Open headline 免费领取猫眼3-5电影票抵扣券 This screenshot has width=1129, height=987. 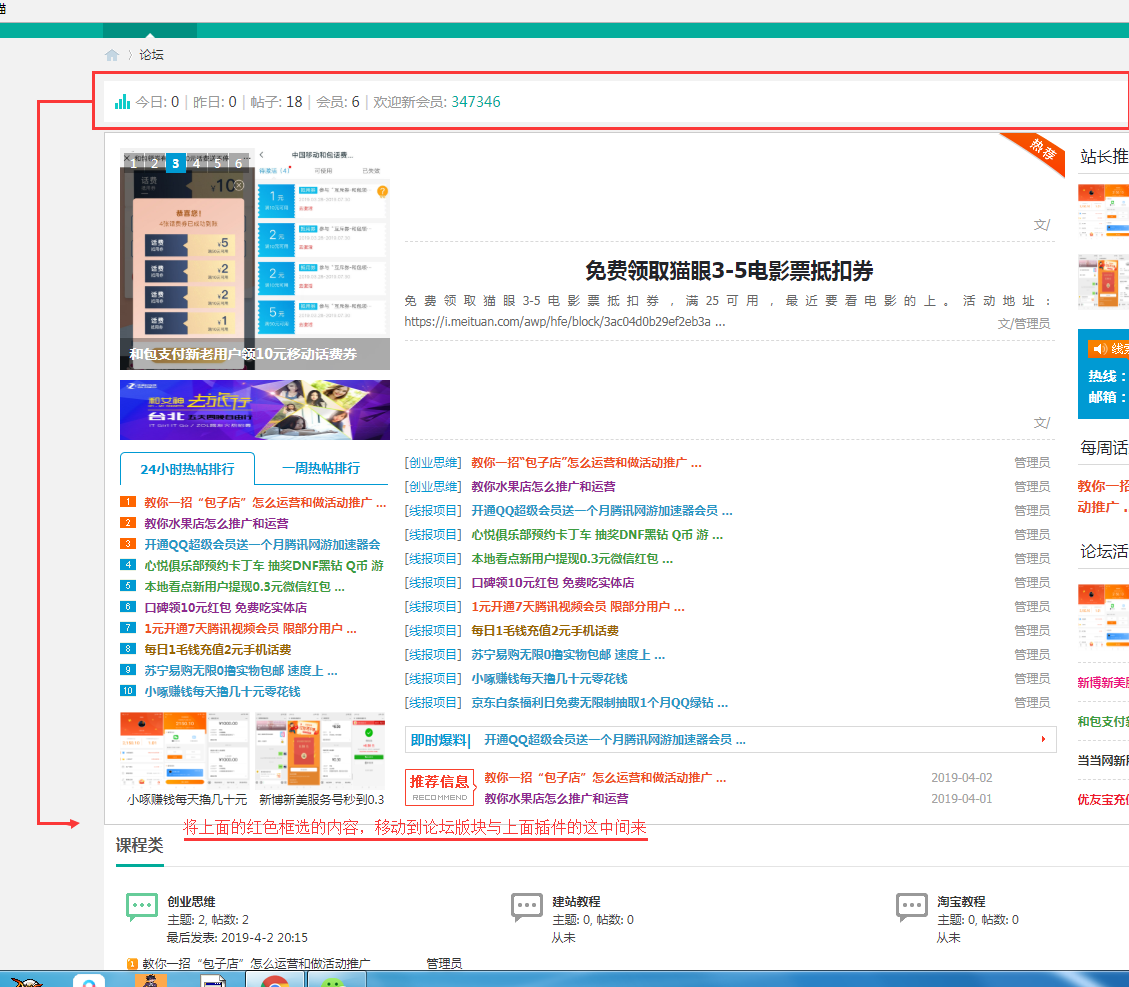(x=729, y=271)
